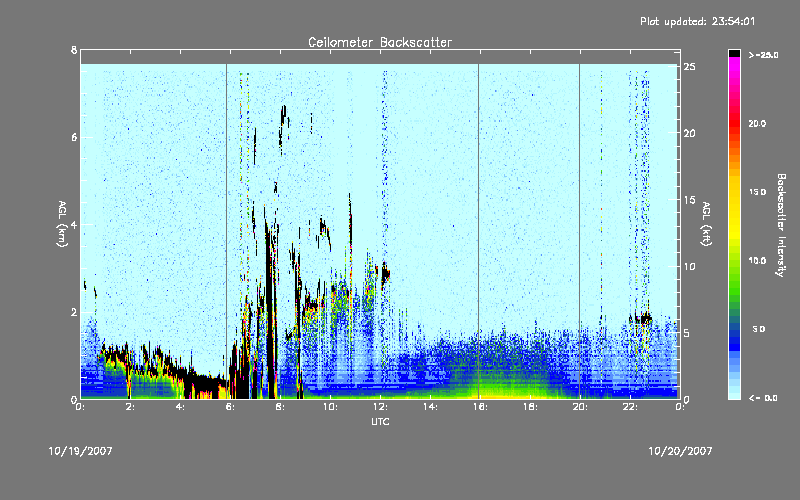Click the vertical gray line at 20 UTC
The width and height of the screenshot is (800, 500).
pos(580,230)
